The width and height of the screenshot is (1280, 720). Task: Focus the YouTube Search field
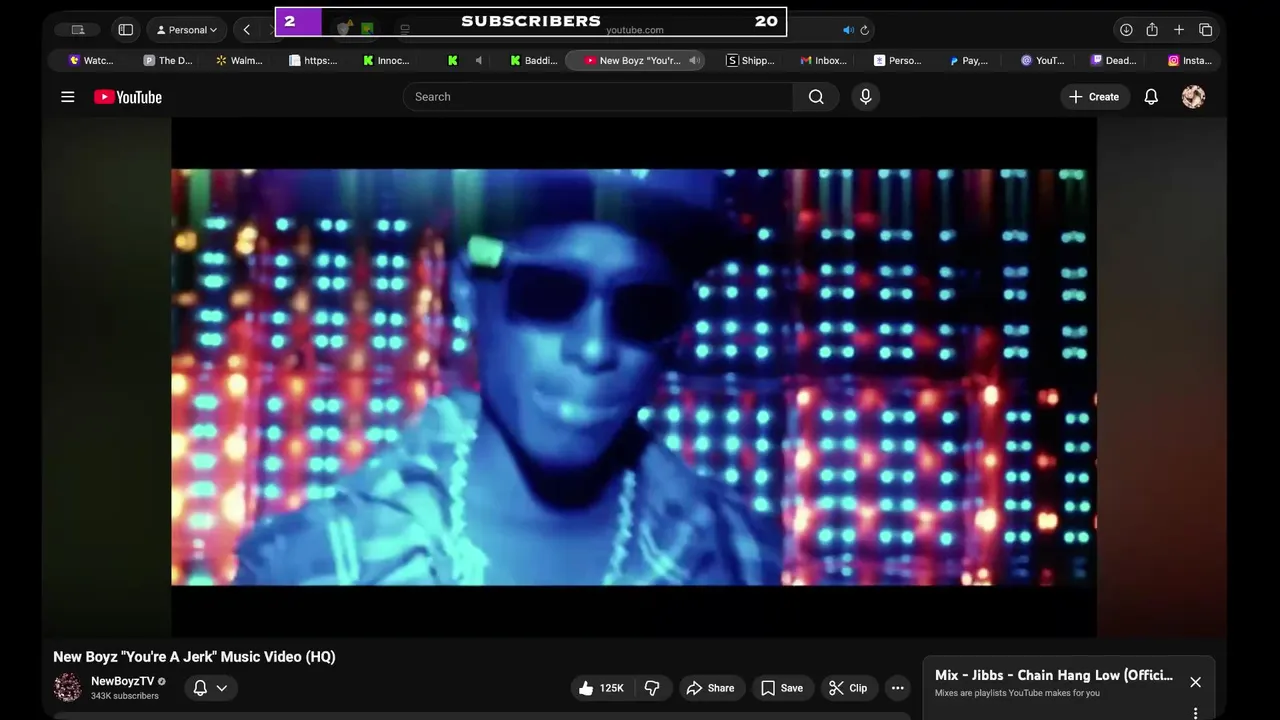coord(598,97)
